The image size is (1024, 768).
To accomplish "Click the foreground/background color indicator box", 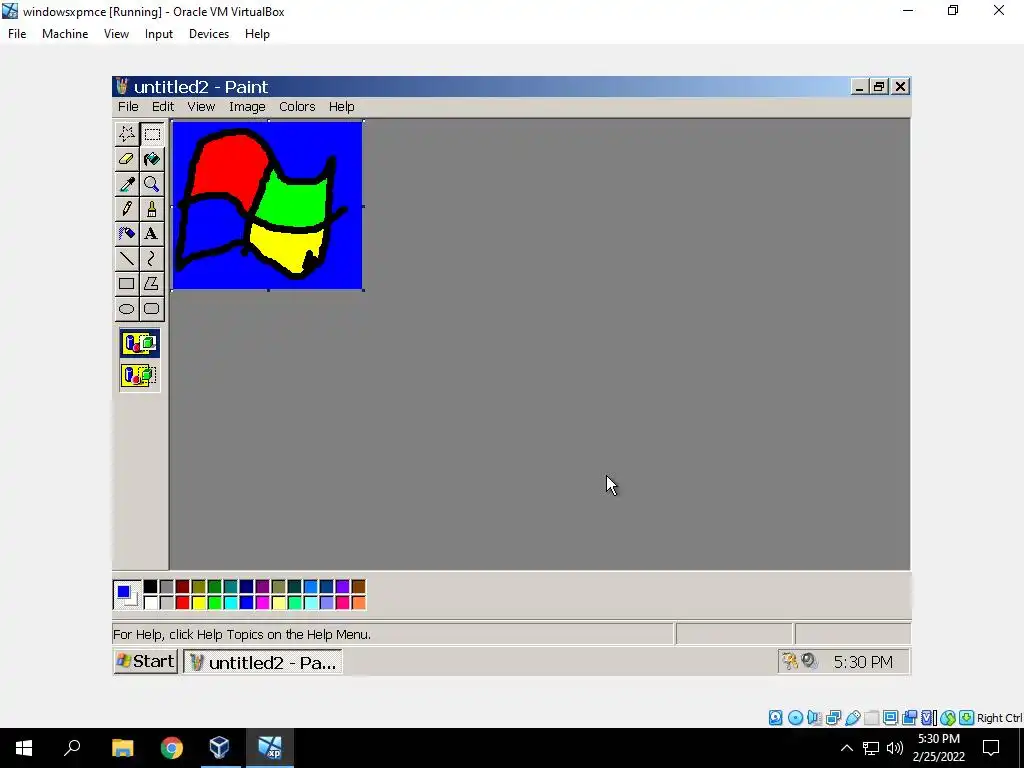I will pyautogui.click(x=126, y=594).
